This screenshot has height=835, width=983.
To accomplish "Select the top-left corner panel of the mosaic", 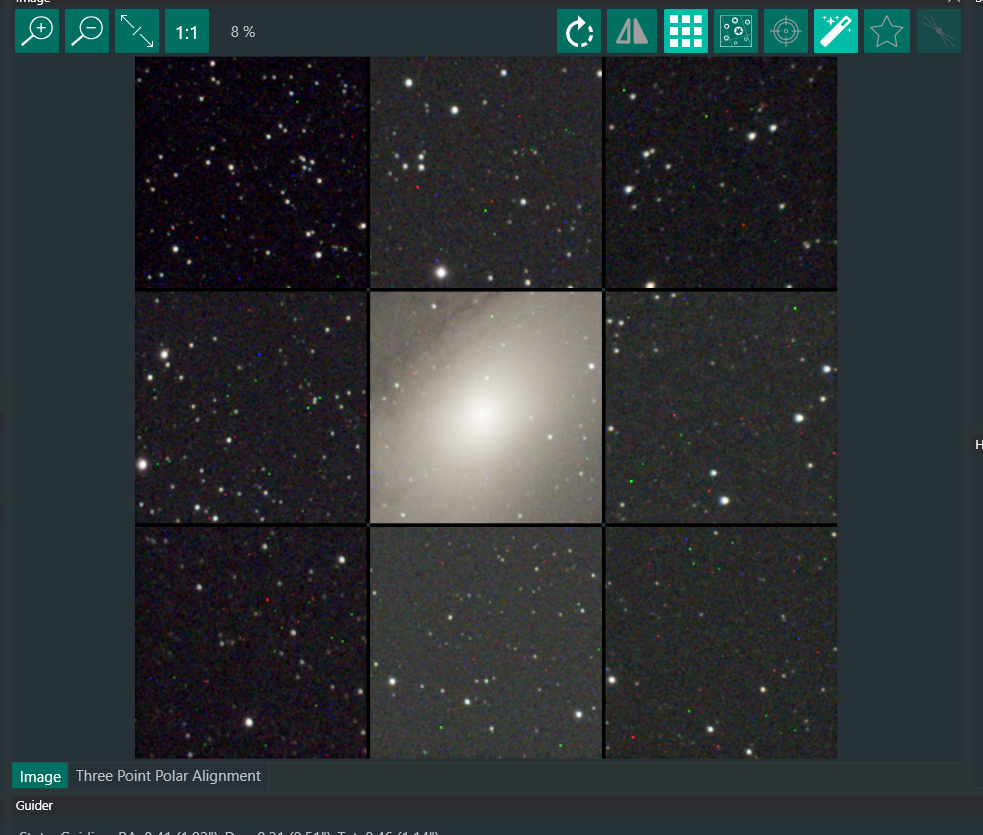I will click(x=251, y=173).
